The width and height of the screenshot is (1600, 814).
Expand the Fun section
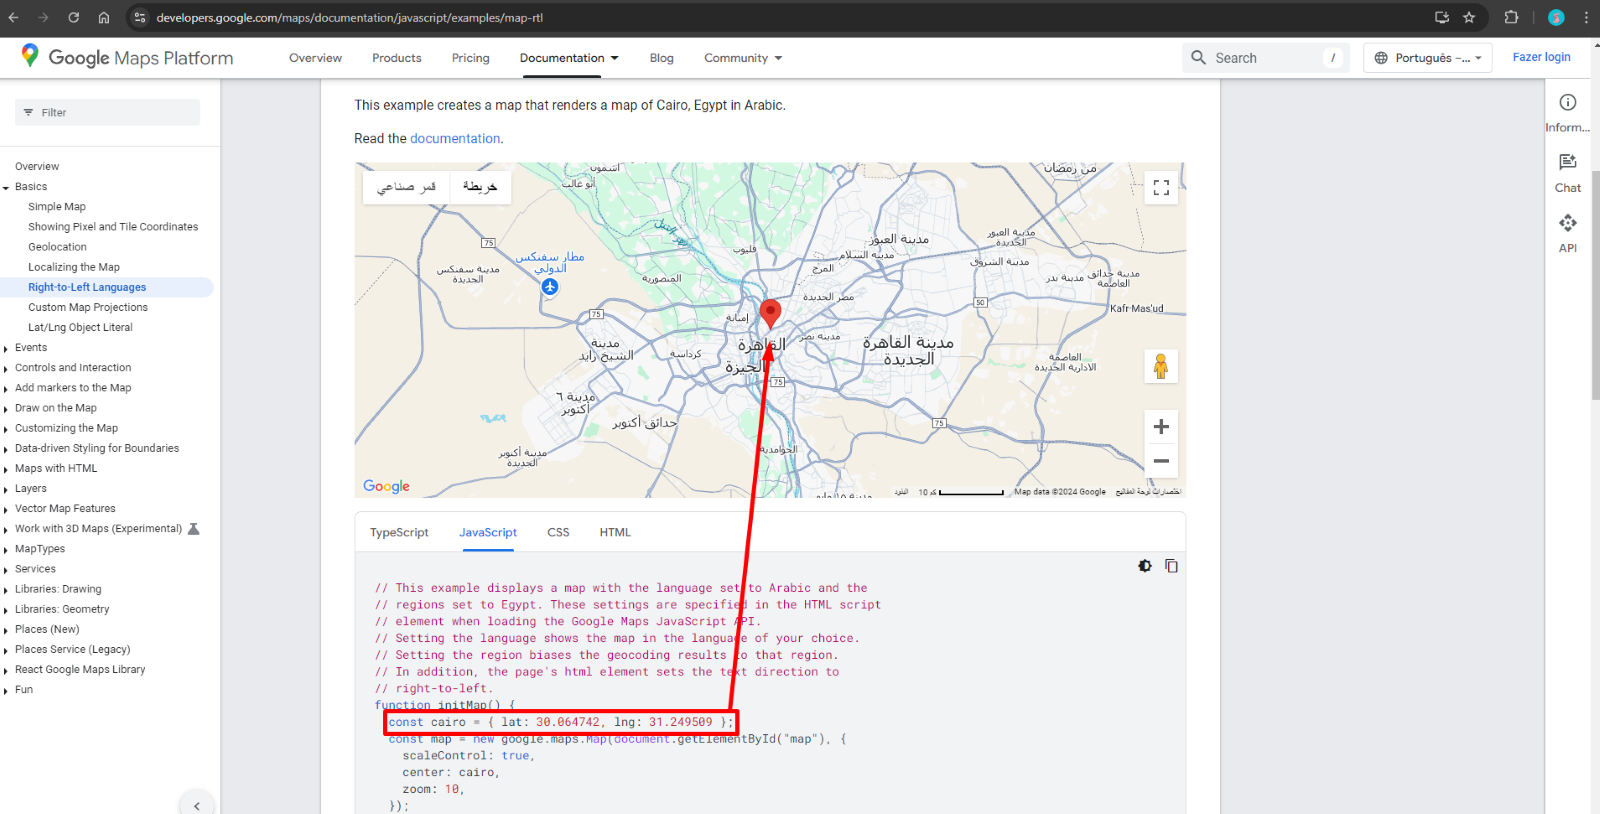click(x=6, y=690)
